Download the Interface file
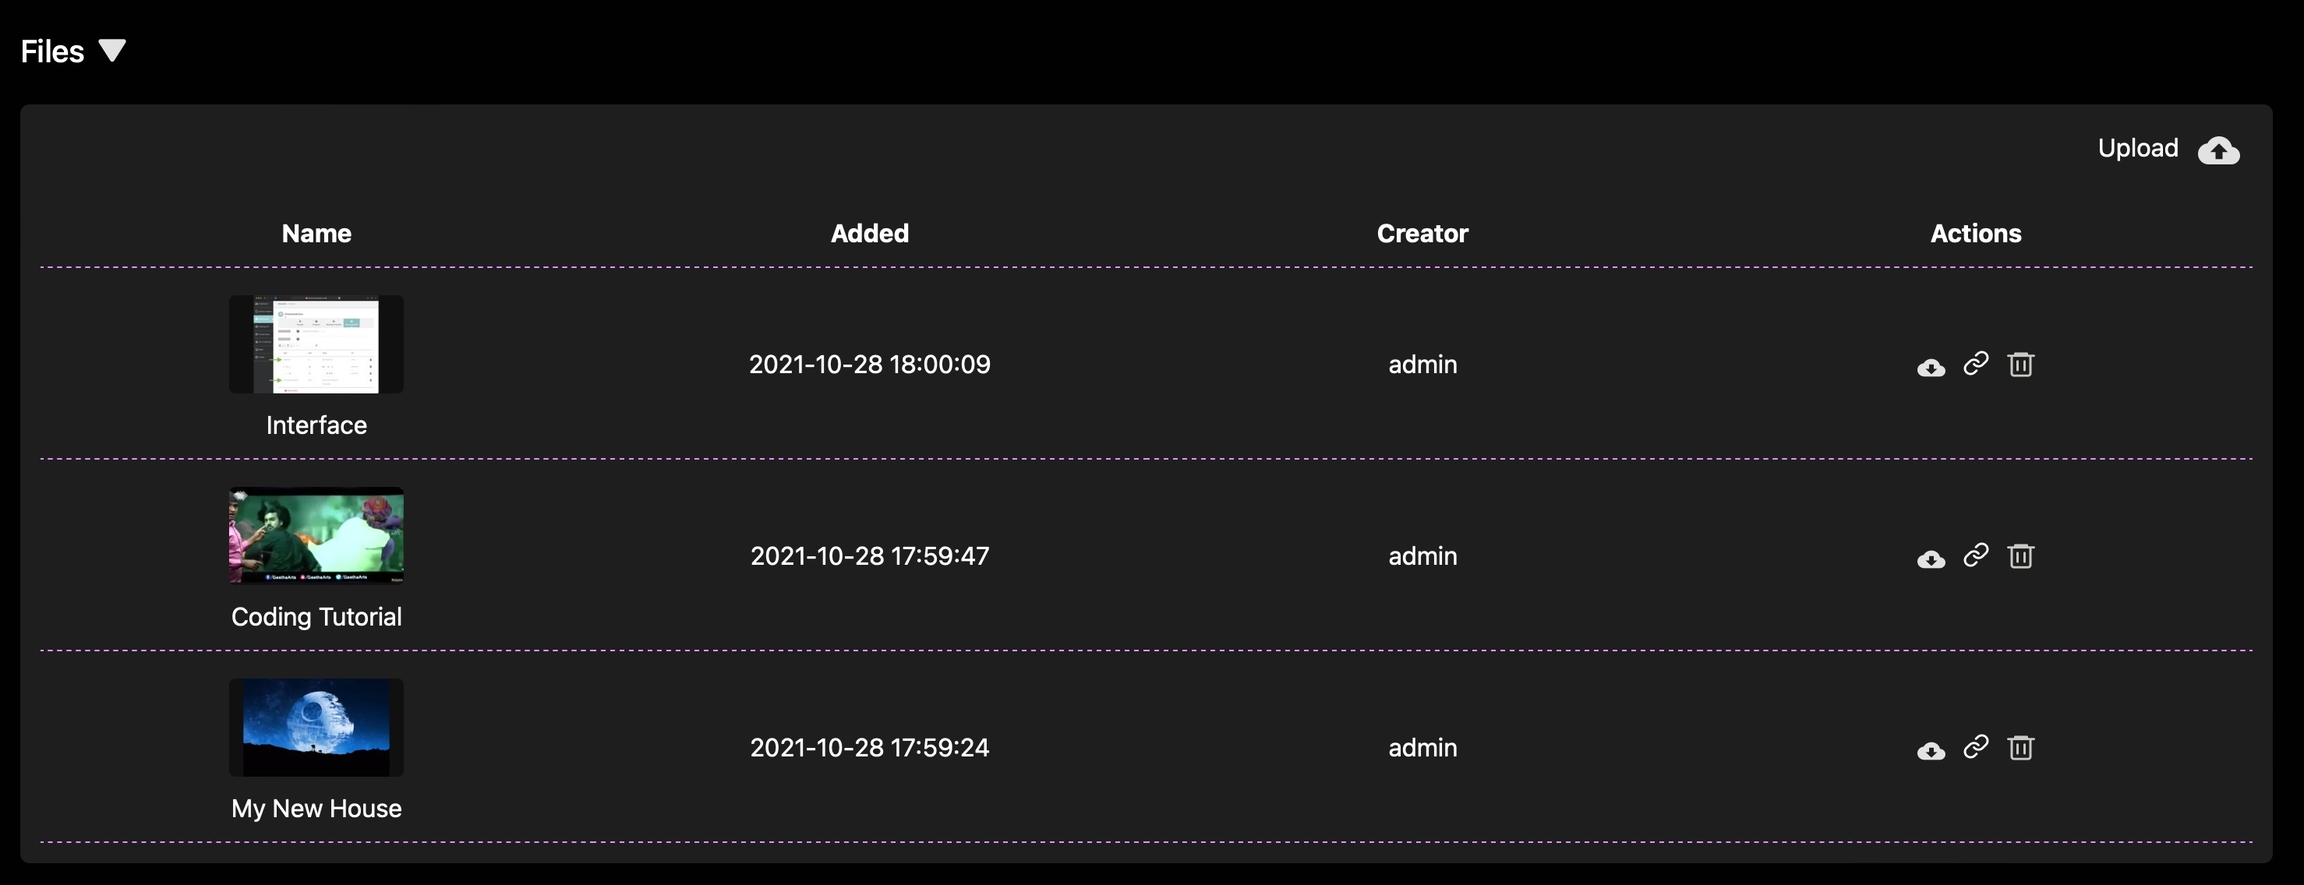This screenshot has height=885, width=2304. click(x=1931, y=367)
